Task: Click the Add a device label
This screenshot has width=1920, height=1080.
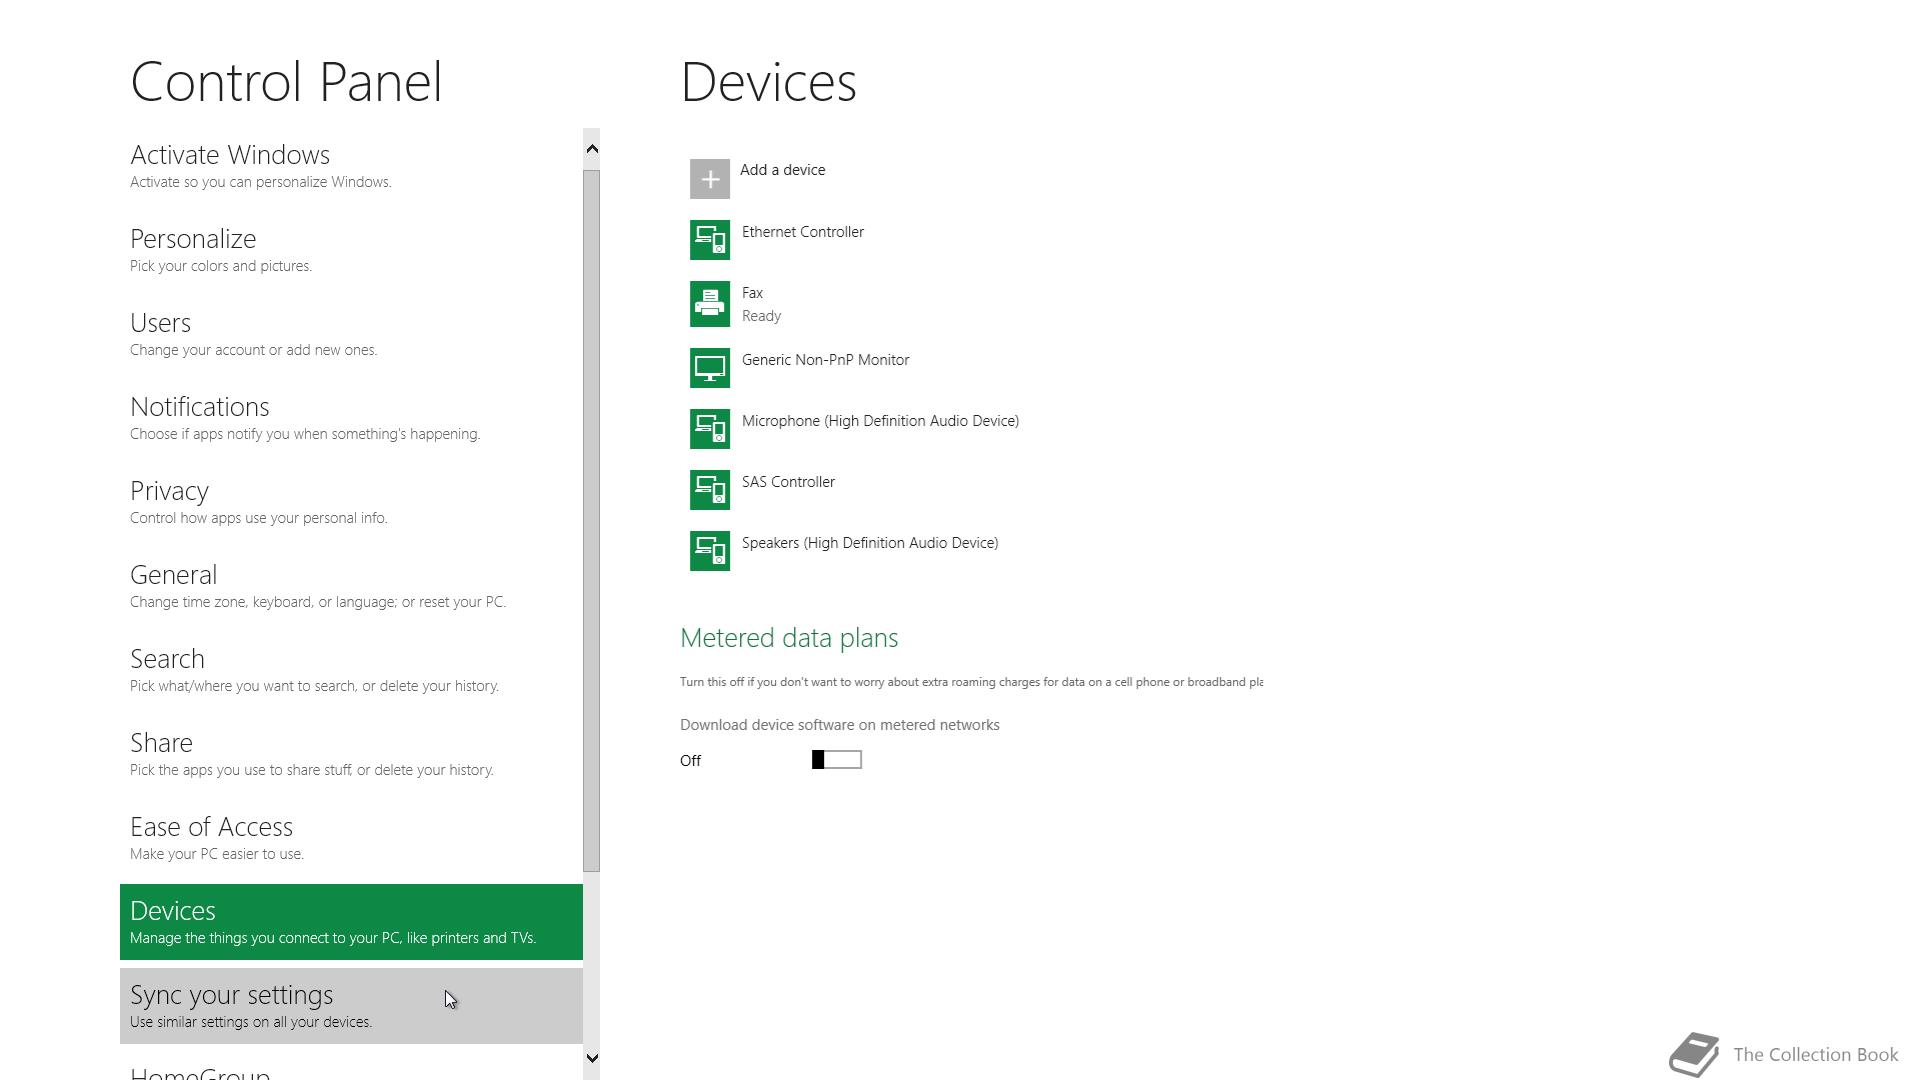Action: tap(782, 170)
